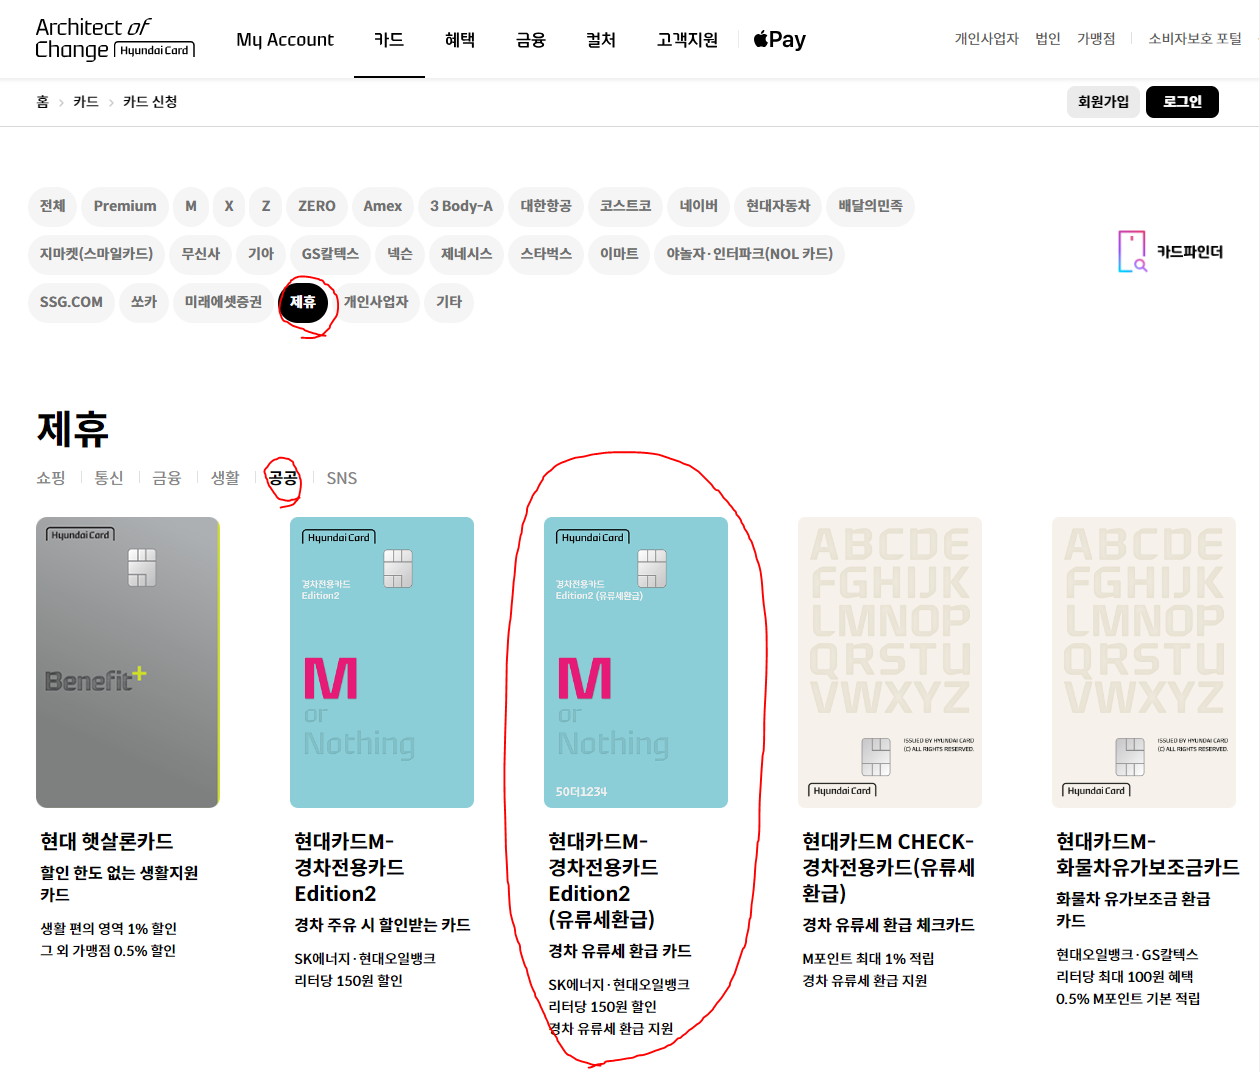
Task: Select the 쏘카 filter chip
Action: click(144, 302)
